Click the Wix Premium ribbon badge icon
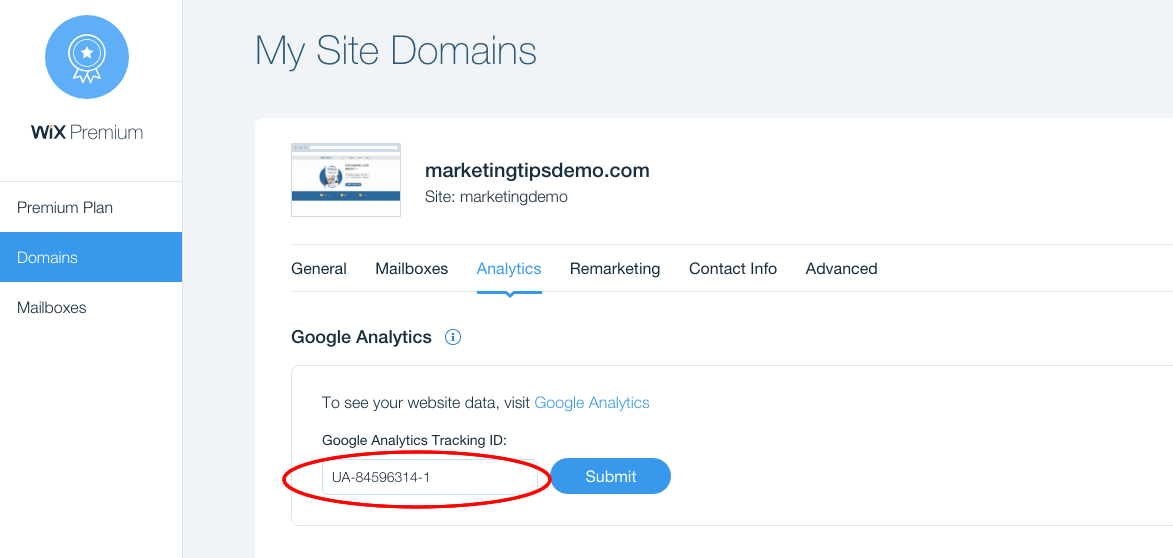 point(87,57)
